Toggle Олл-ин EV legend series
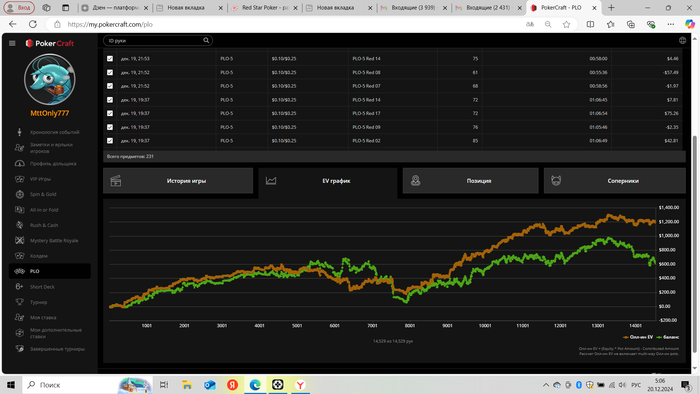700x394 pixels. point(638,337)
